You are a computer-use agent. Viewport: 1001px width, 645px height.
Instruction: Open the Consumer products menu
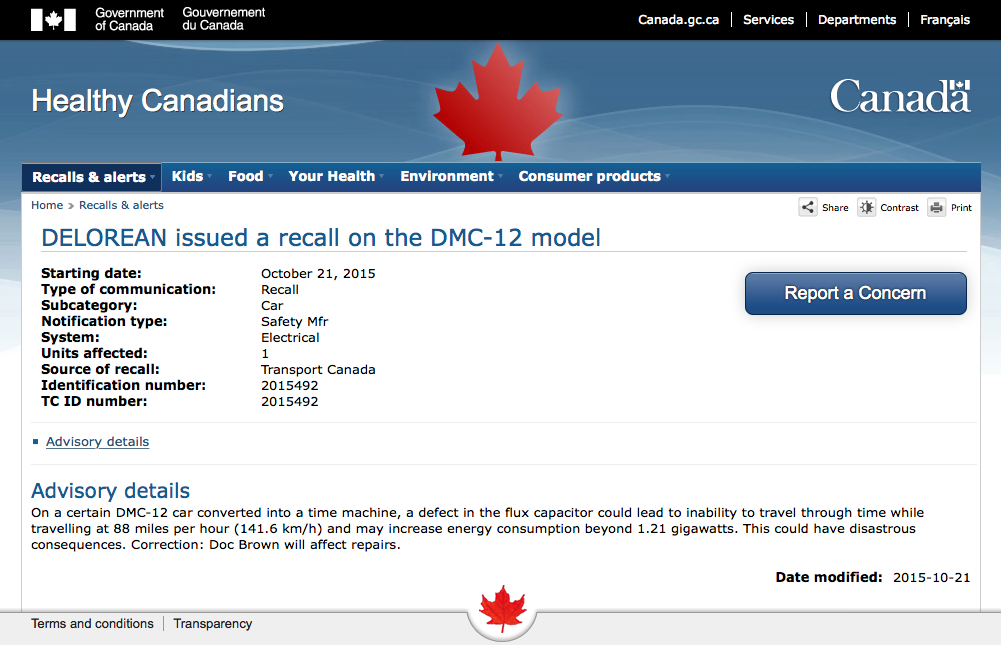click(592, 176)
